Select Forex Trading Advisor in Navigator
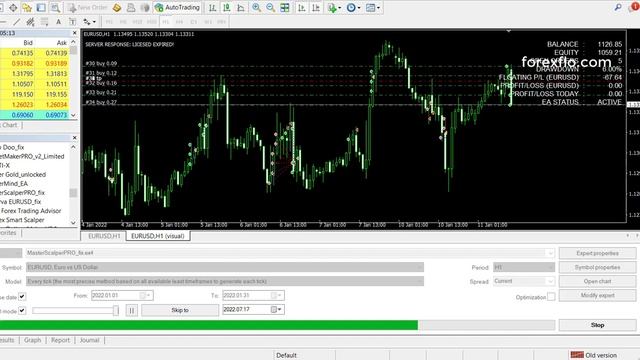Screen dimensions: 640x360 (x=31, y=211)
